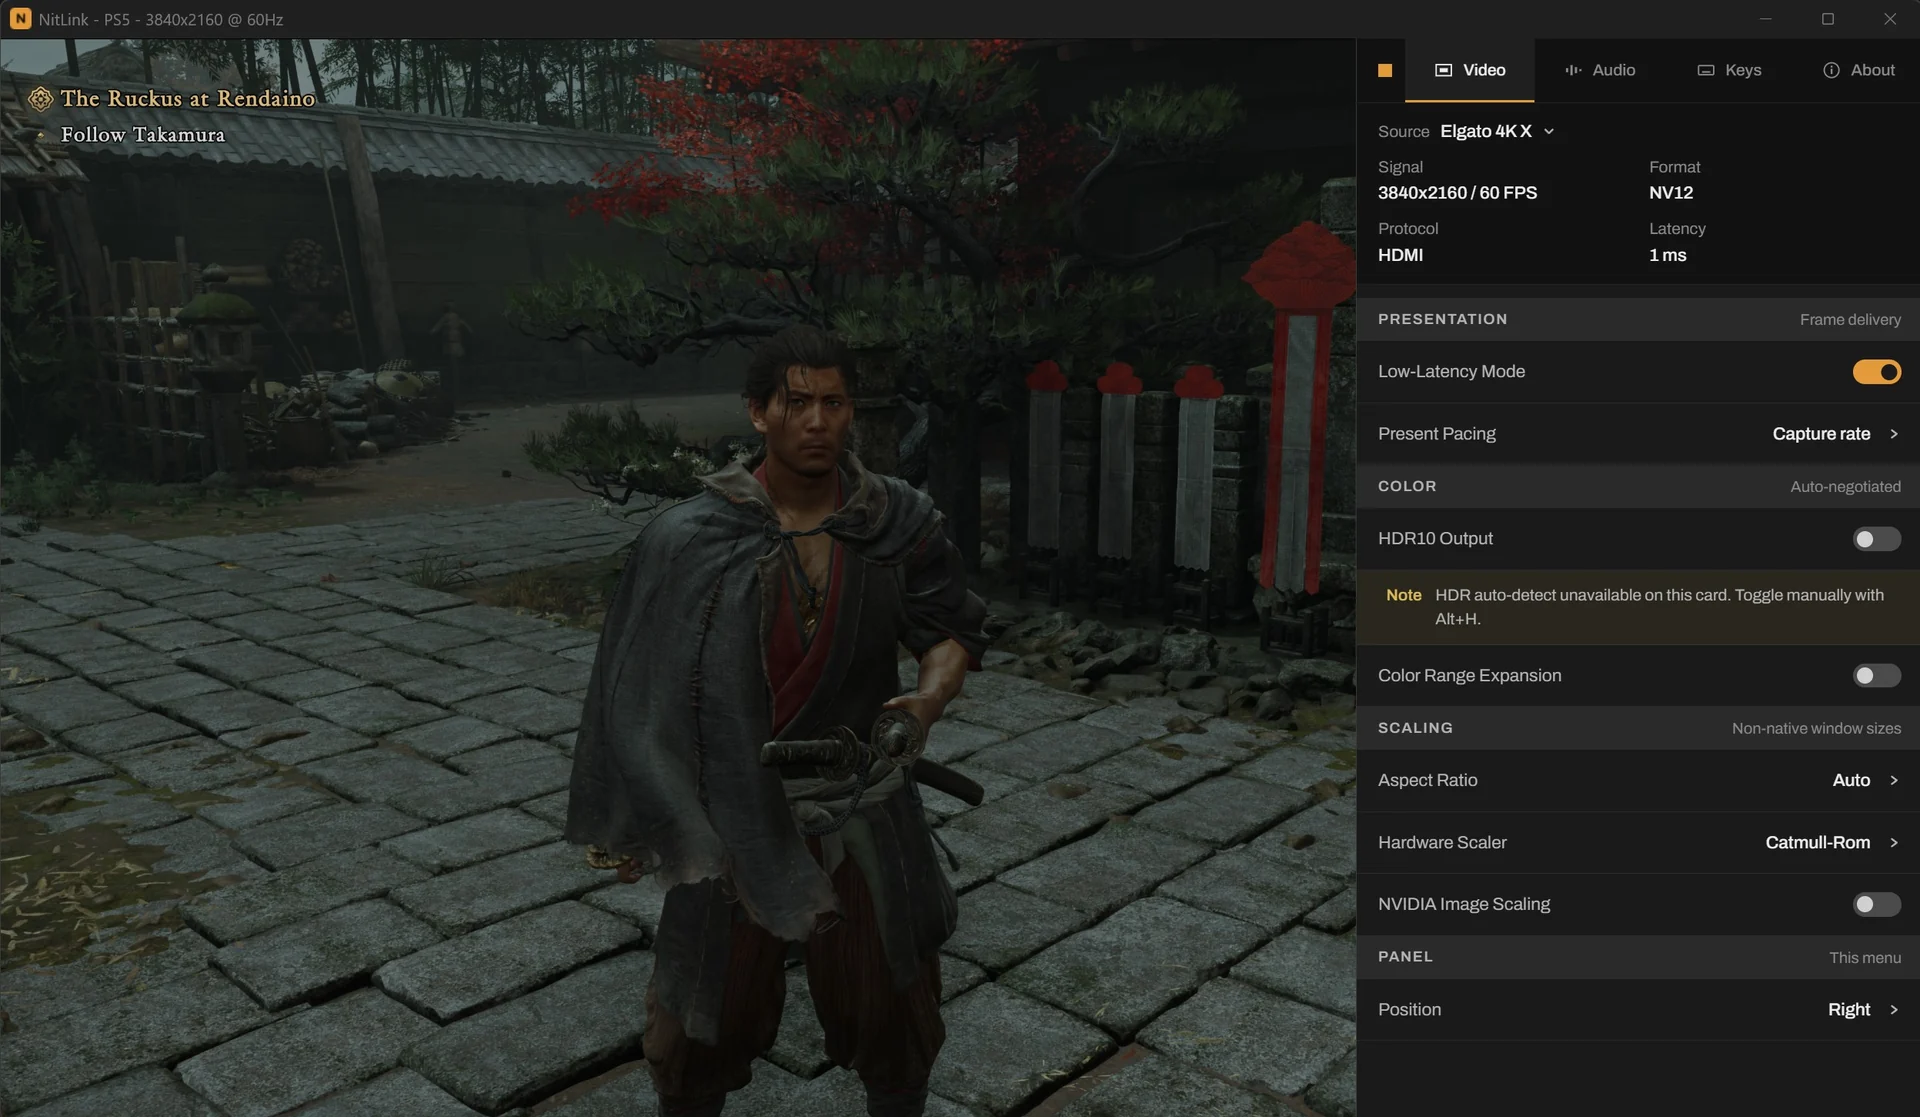Expand the Hardware Scaler chevron
The image size is (1920, 1117).
1893,843
